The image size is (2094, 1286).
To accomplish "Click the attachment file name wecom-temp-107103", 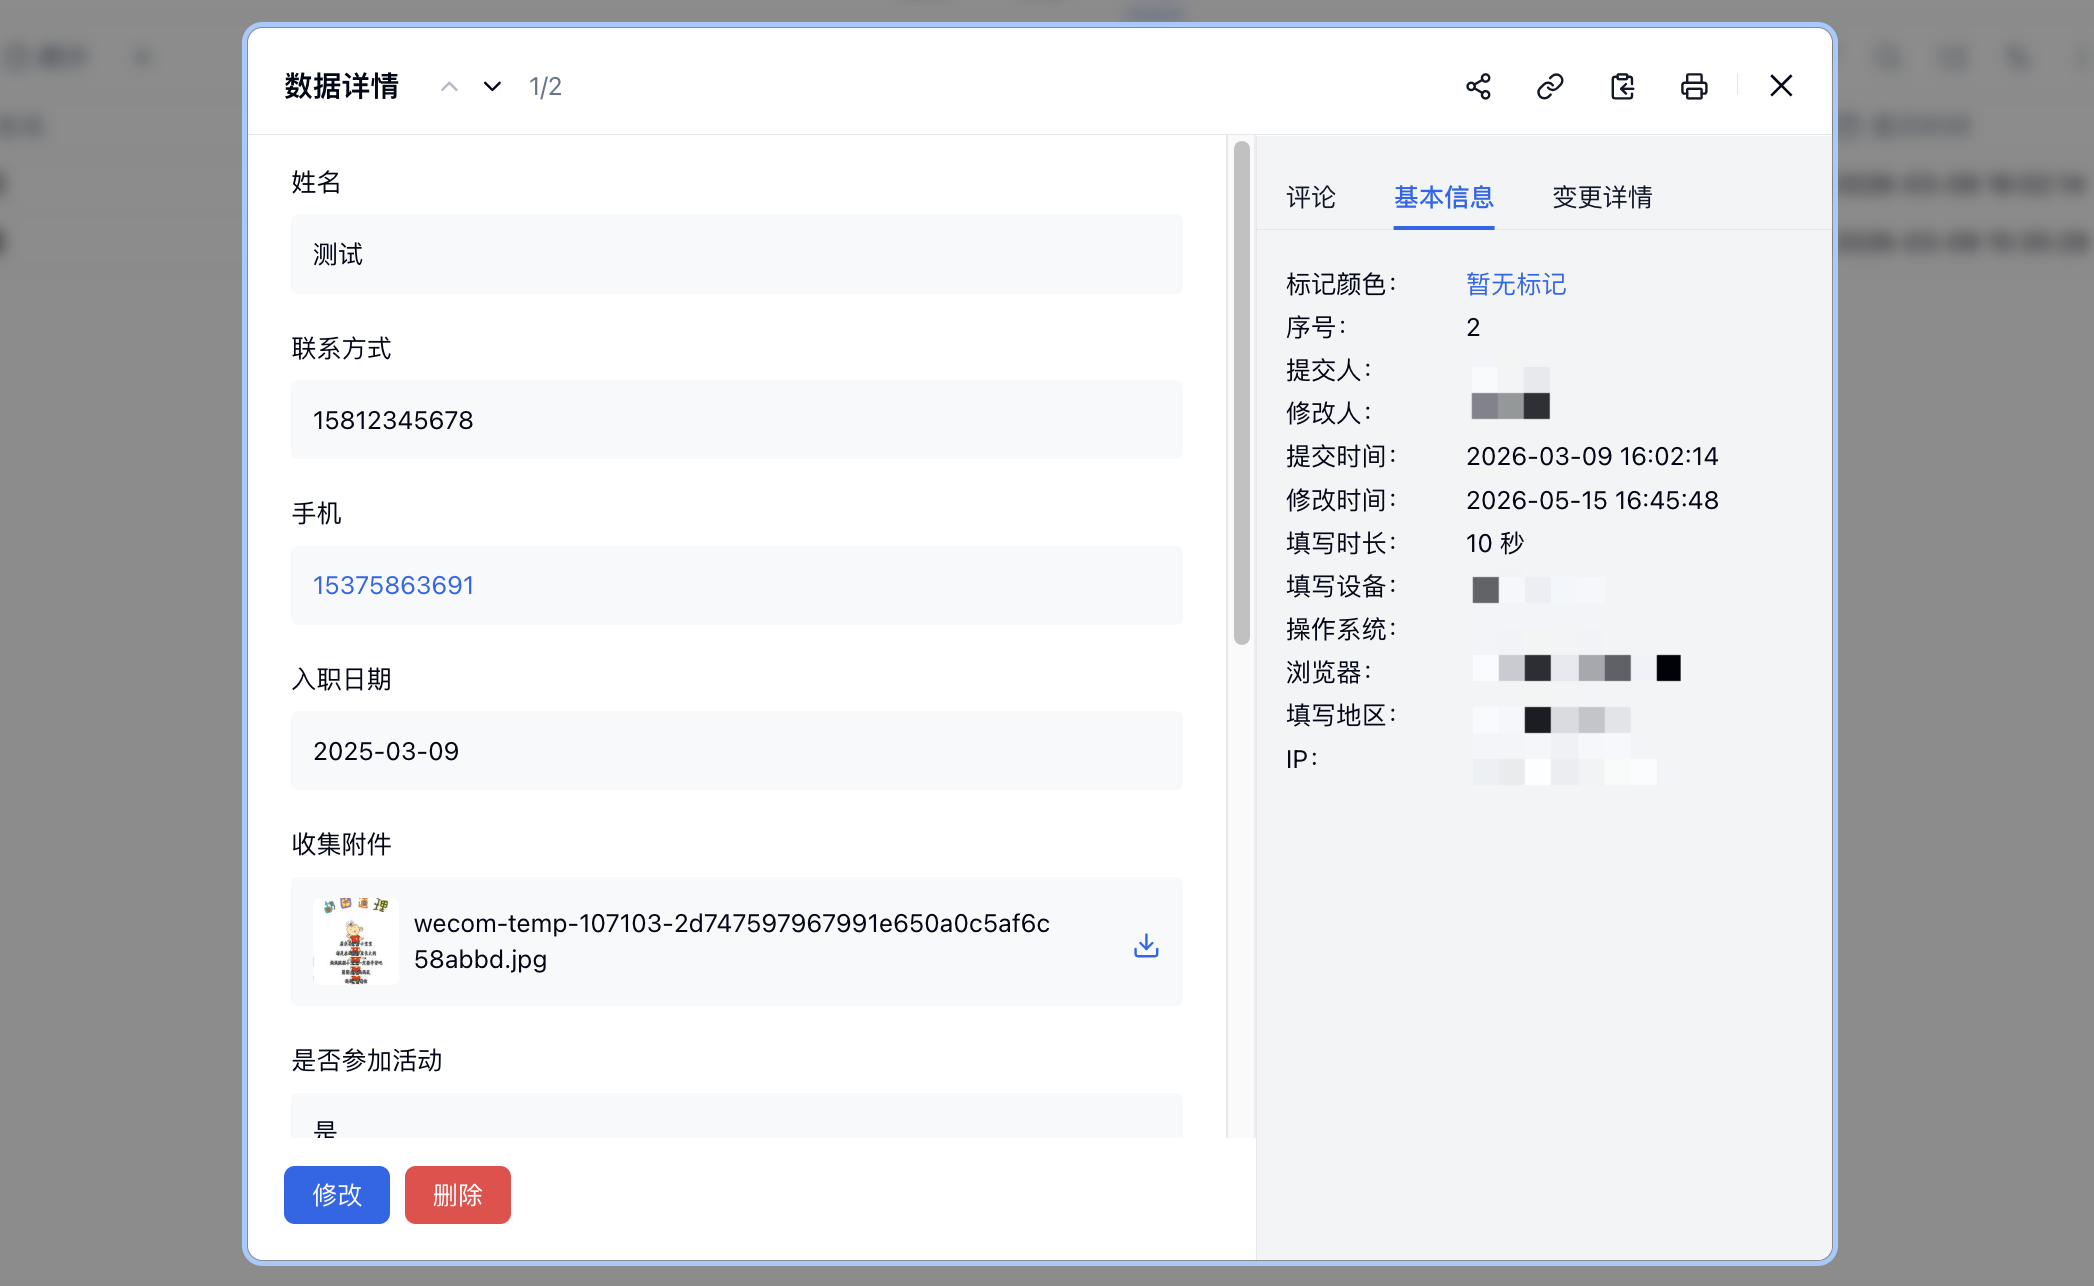I will click(x=732, y=941).
